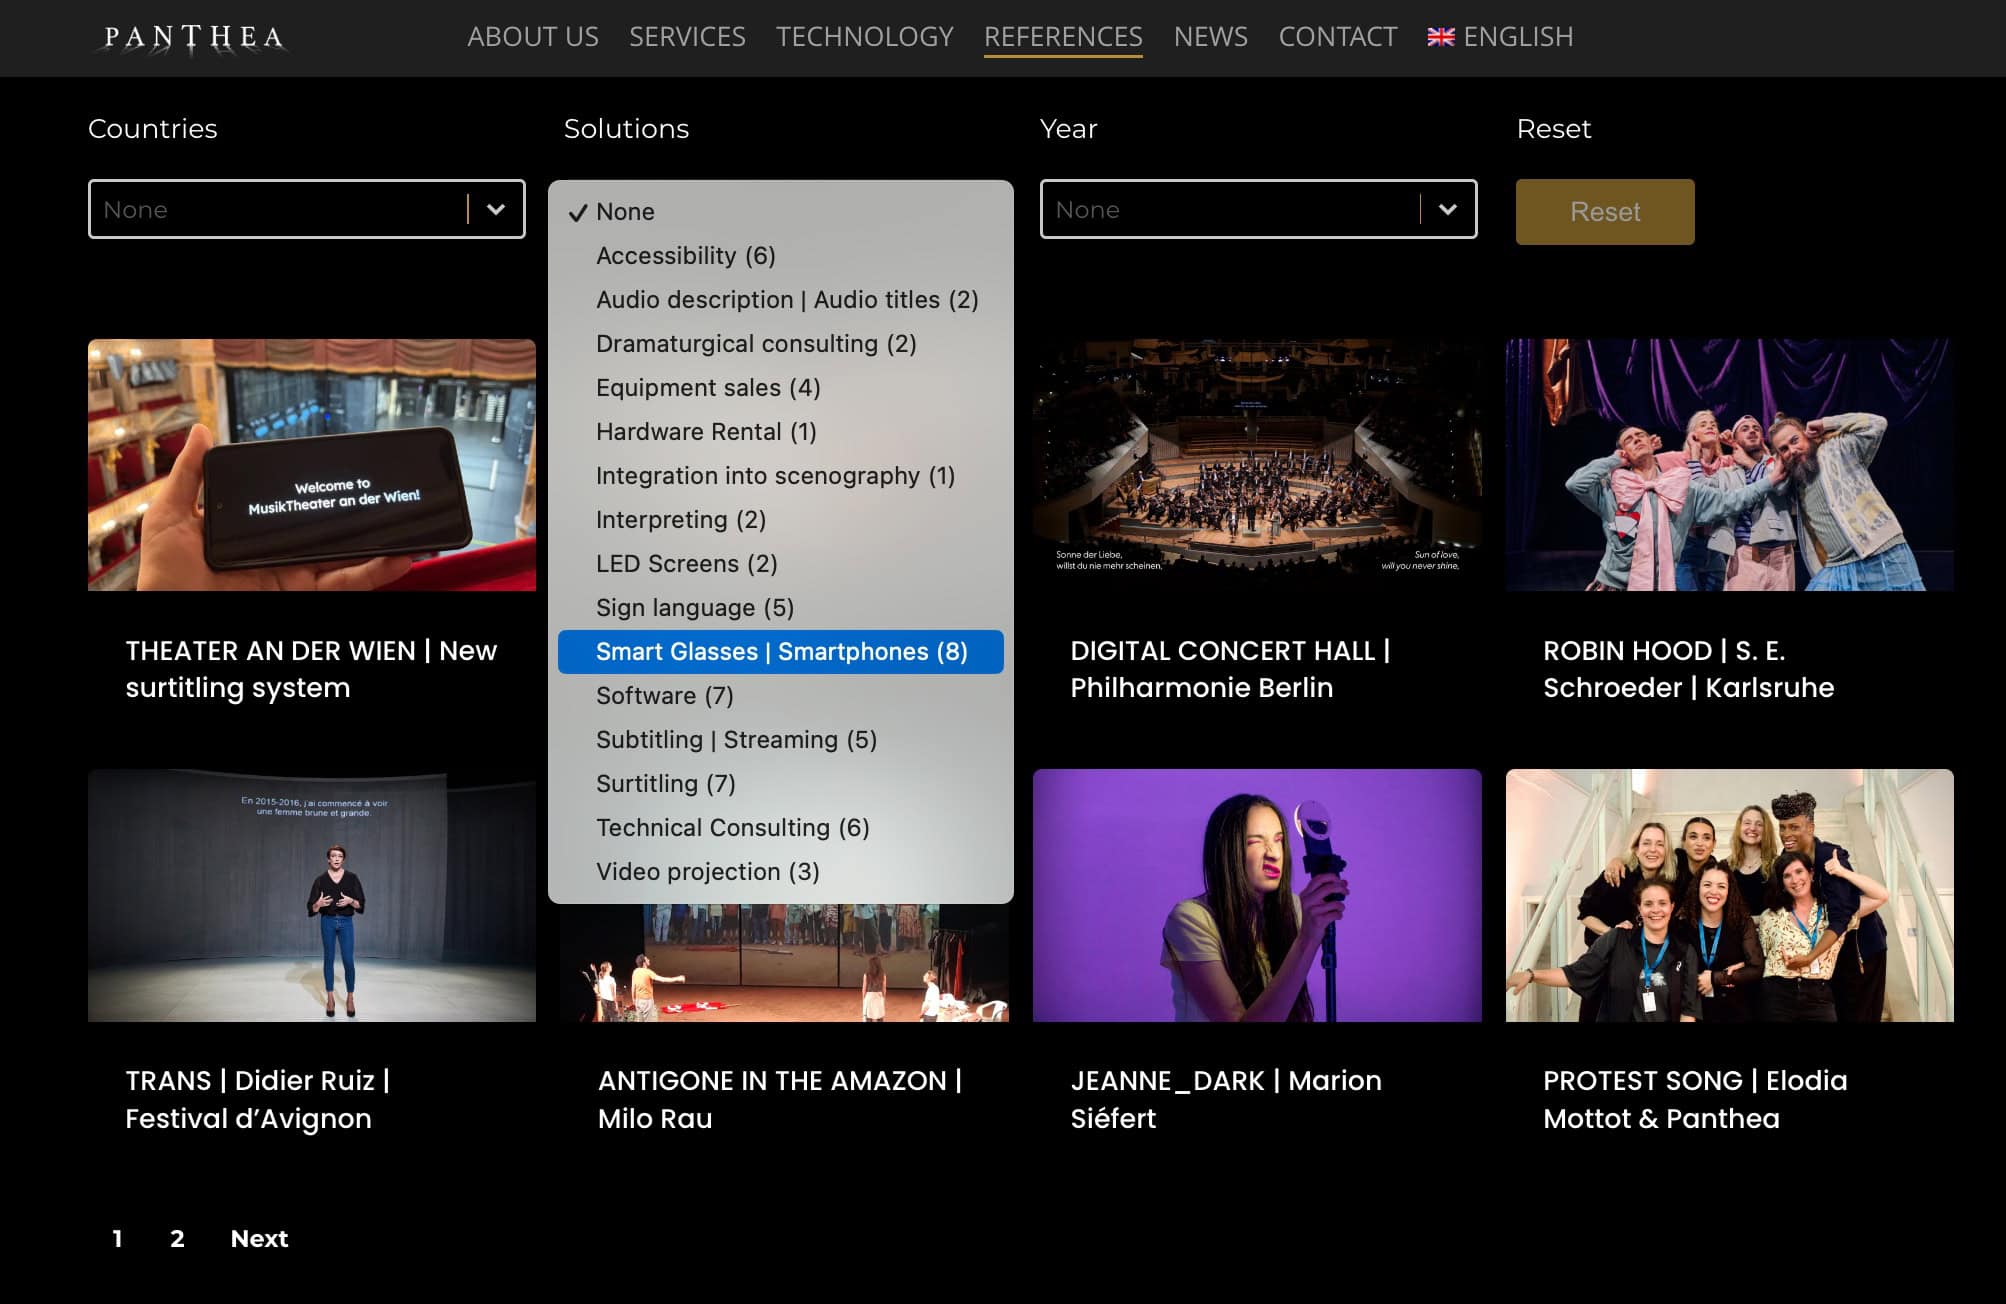Select Video projection (3) option
Screen dimensions: 2006x1304
point(707,872)
